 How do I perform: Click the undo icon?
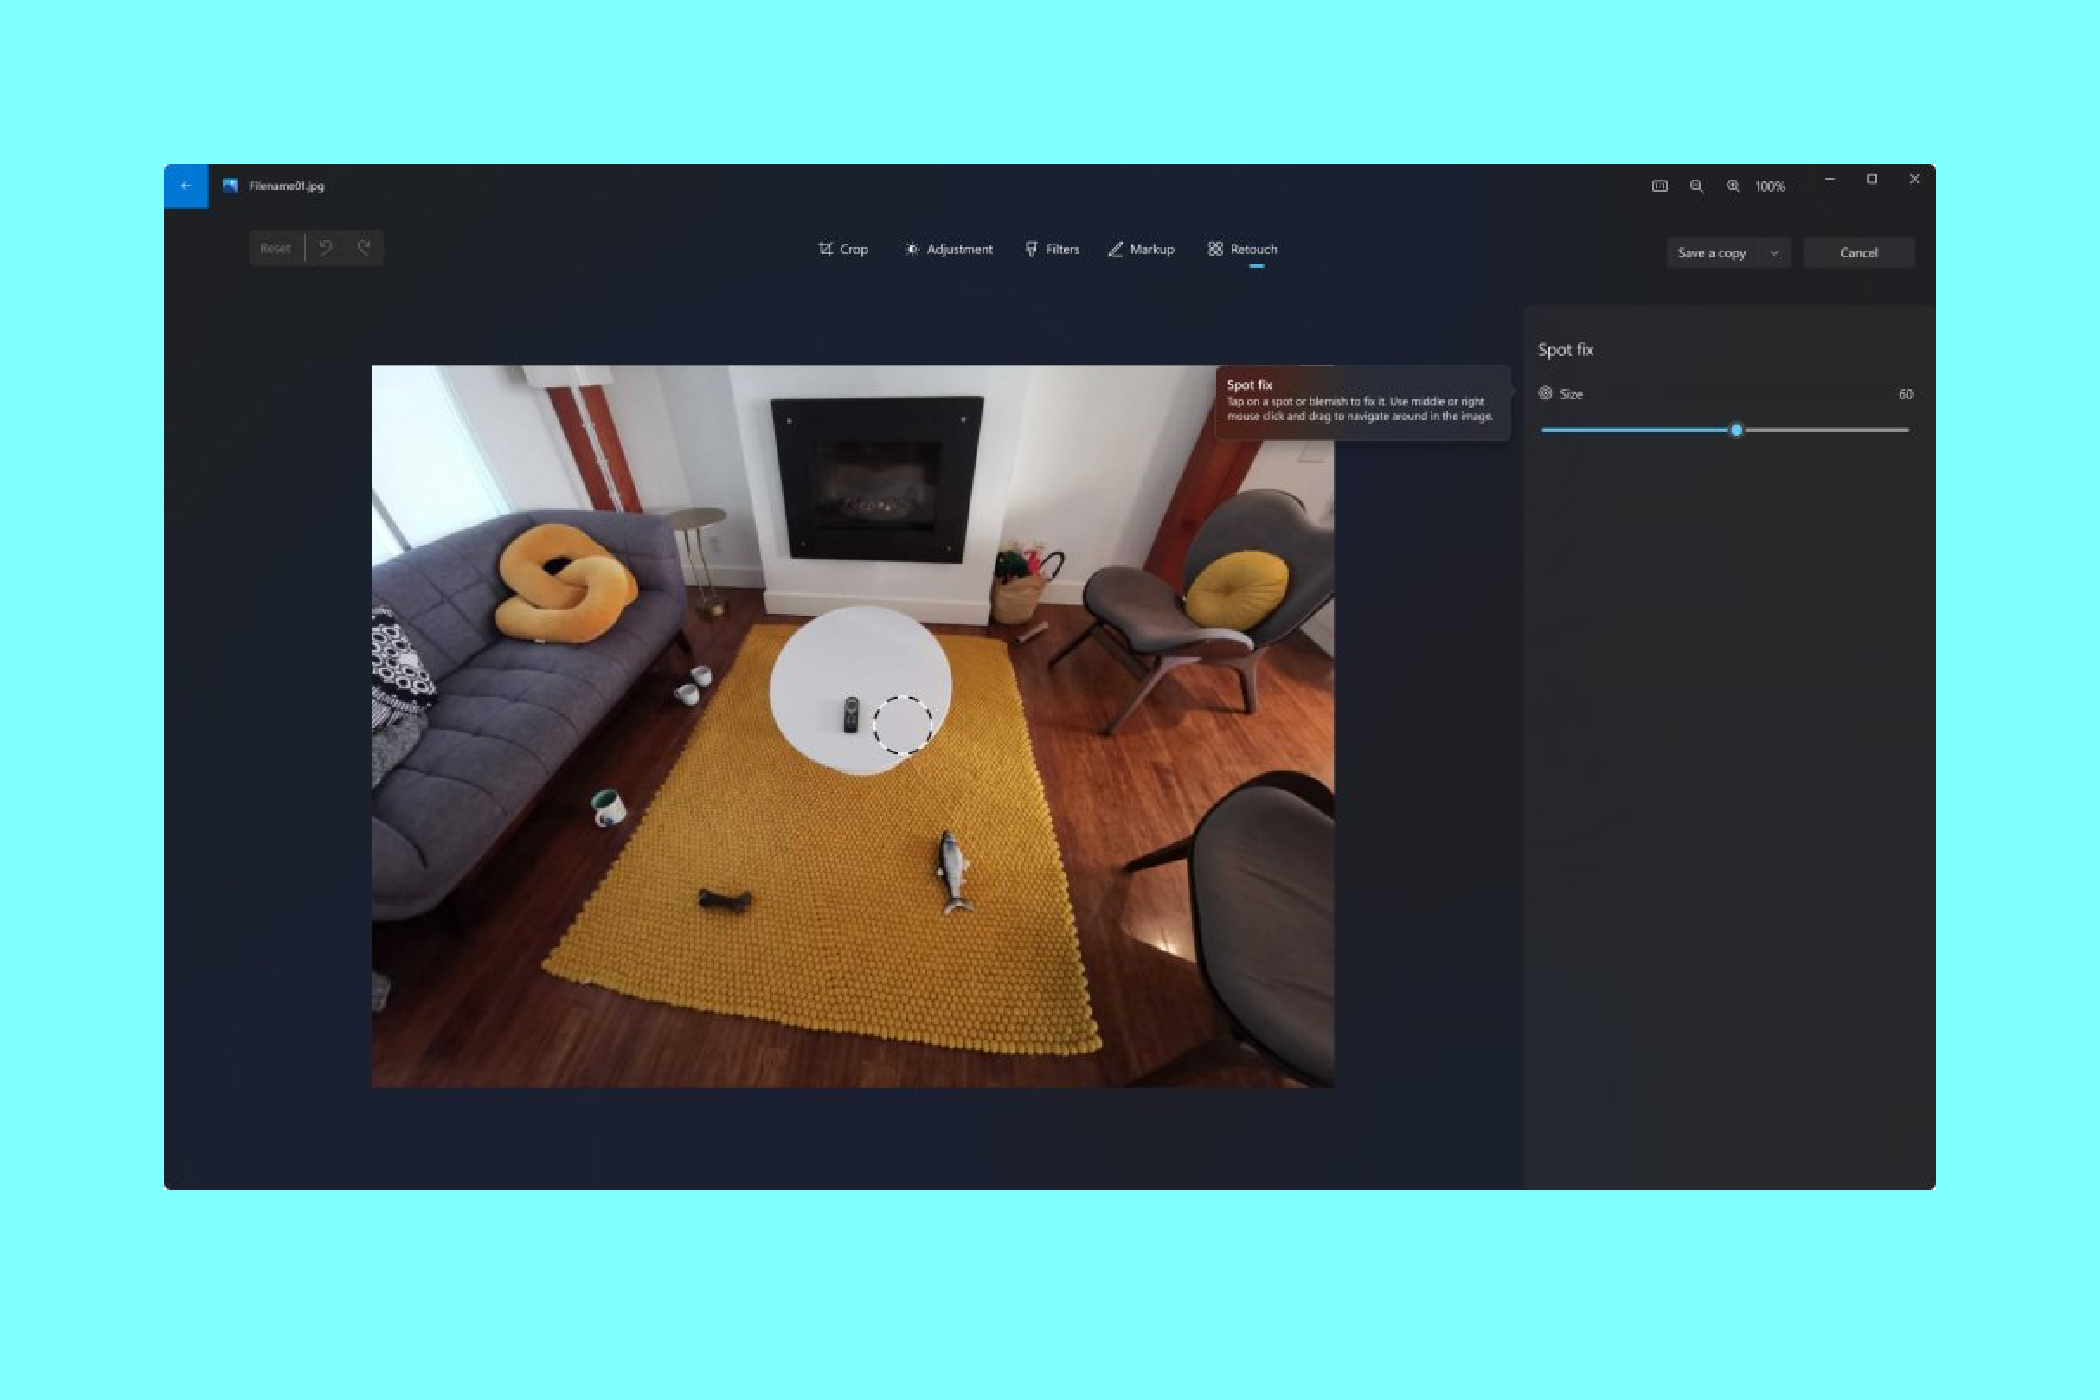[x=324, y=247]
